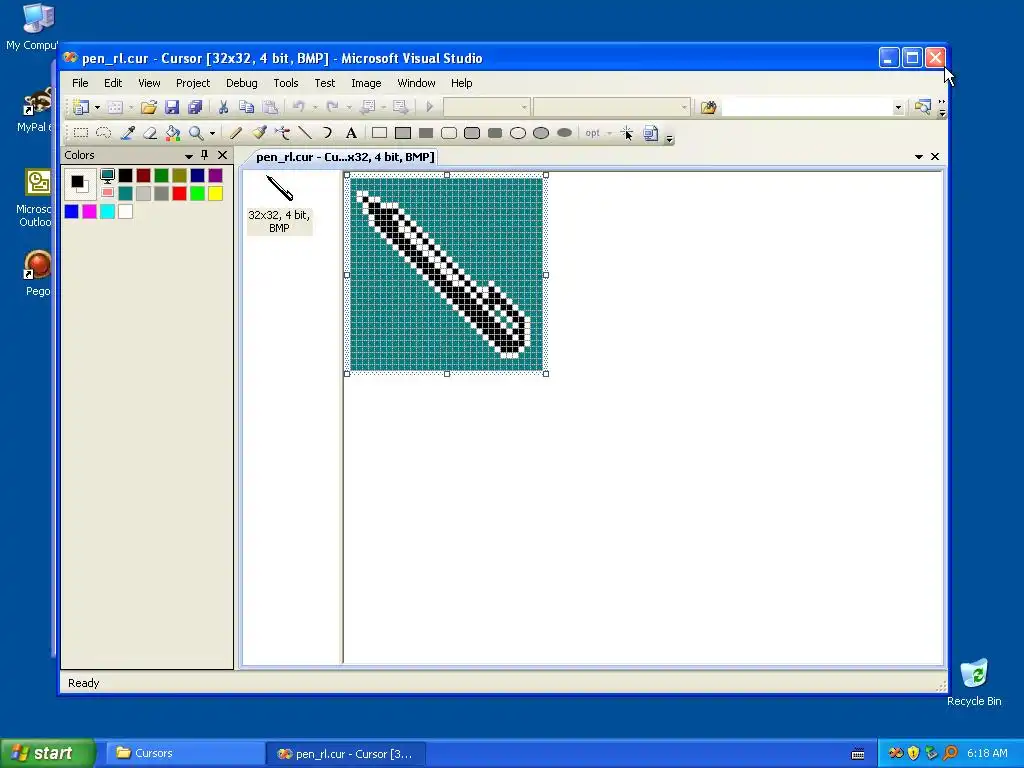
Task: Expand the Standard toolbar options chevron
Action: tap(942, 108)
